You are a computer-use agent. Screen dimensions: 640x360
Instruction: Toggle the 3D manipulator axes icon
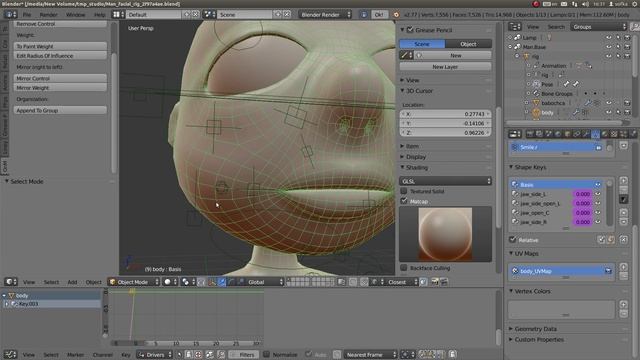pyautogui.click(x=212, y=282)
